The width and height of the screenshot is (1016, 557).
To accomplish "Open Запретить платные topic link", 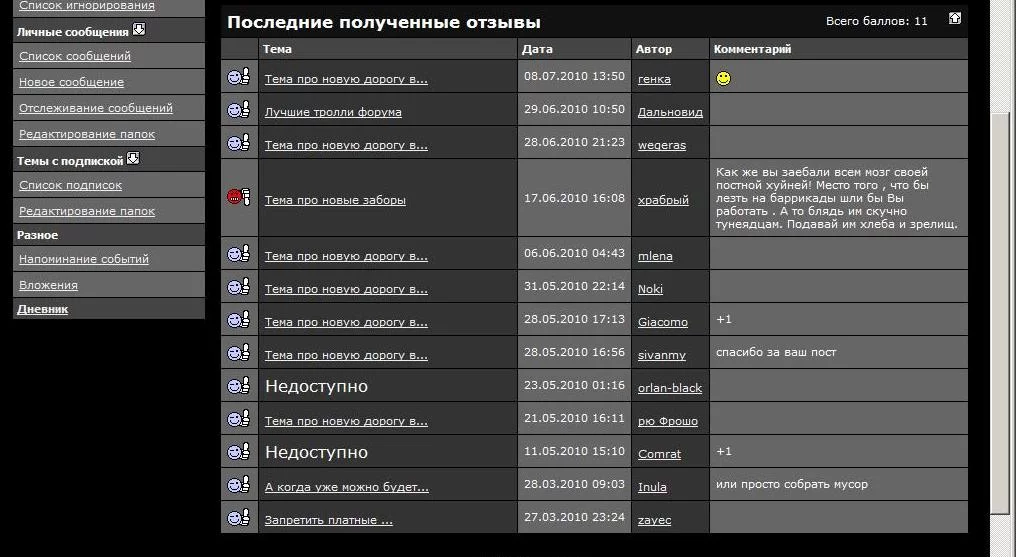I will click(x=329, y=520).
